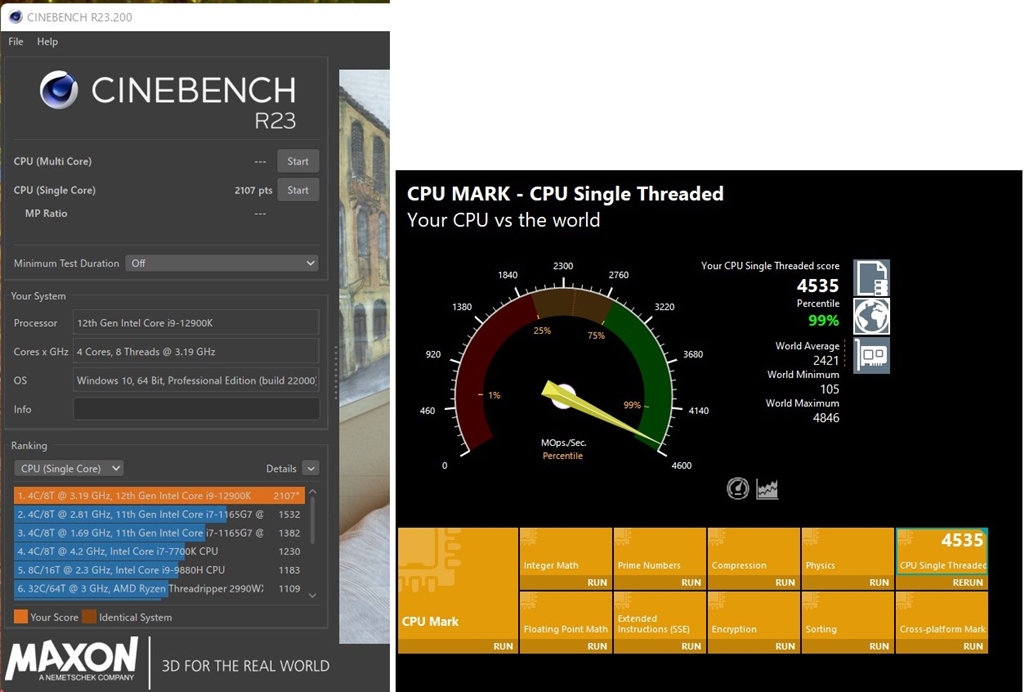The image size is (1024, 692).
Task: Click the Cinebench render preview image
Action: click(x=364, y=356)
